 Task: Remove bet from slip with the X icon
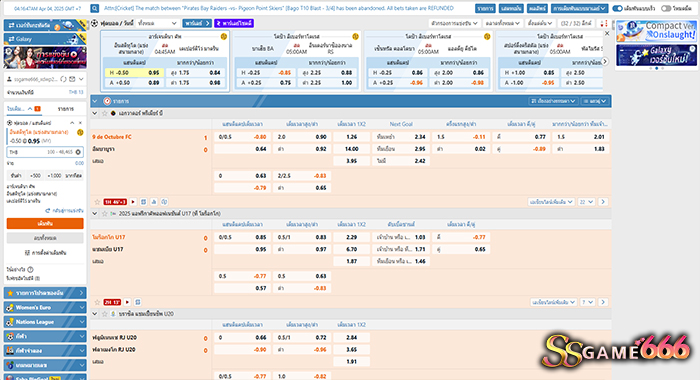pyautogui.click(x=80, y=123)
